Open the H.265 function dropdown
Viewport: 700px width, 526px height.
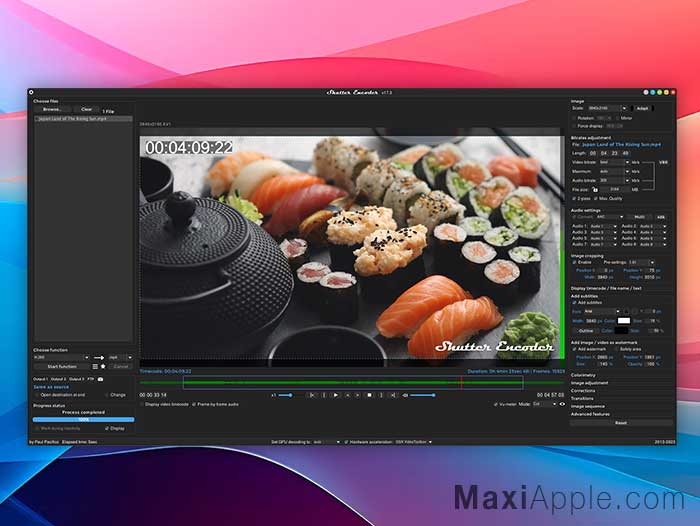pyautogui.click(x=60, y=356)
